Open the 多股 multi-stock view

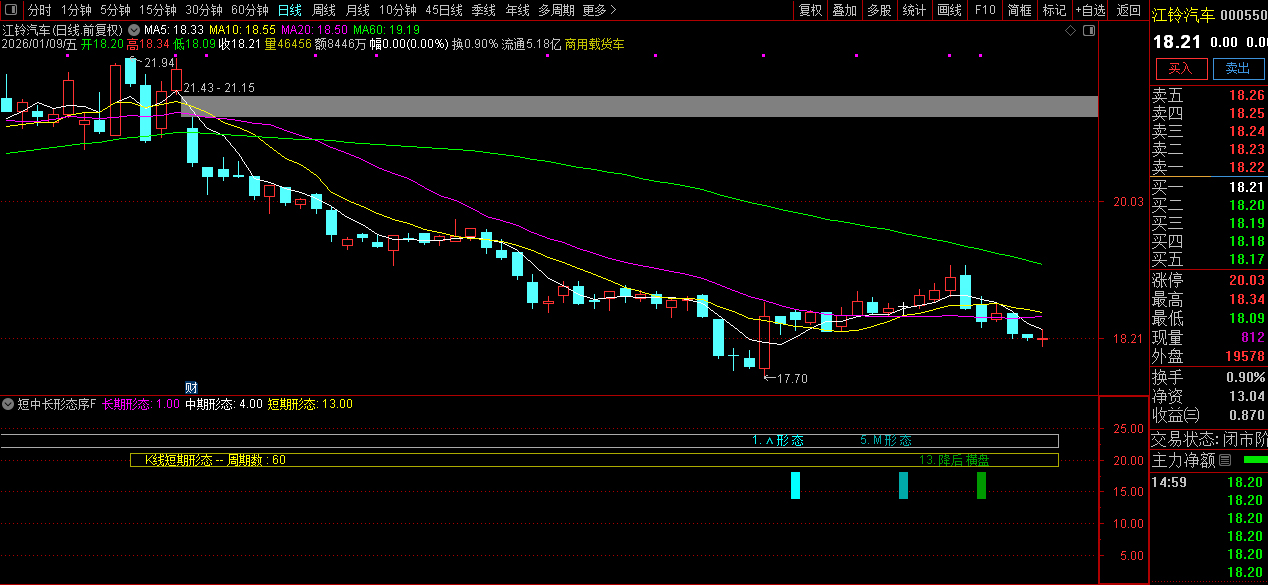tap(879, 10)
